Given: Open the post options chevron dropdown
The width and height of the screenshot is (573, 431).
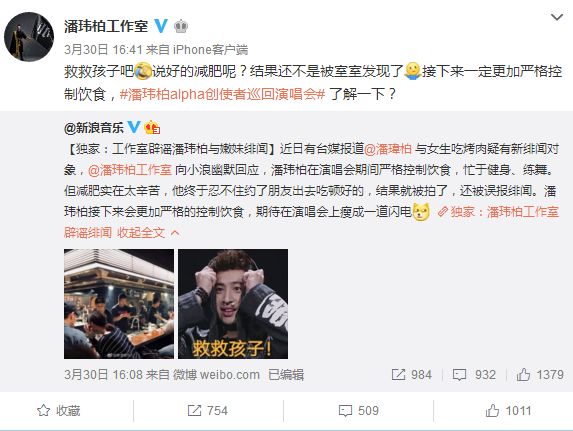Looking at the screenshot, I should (x=557, y=17).
